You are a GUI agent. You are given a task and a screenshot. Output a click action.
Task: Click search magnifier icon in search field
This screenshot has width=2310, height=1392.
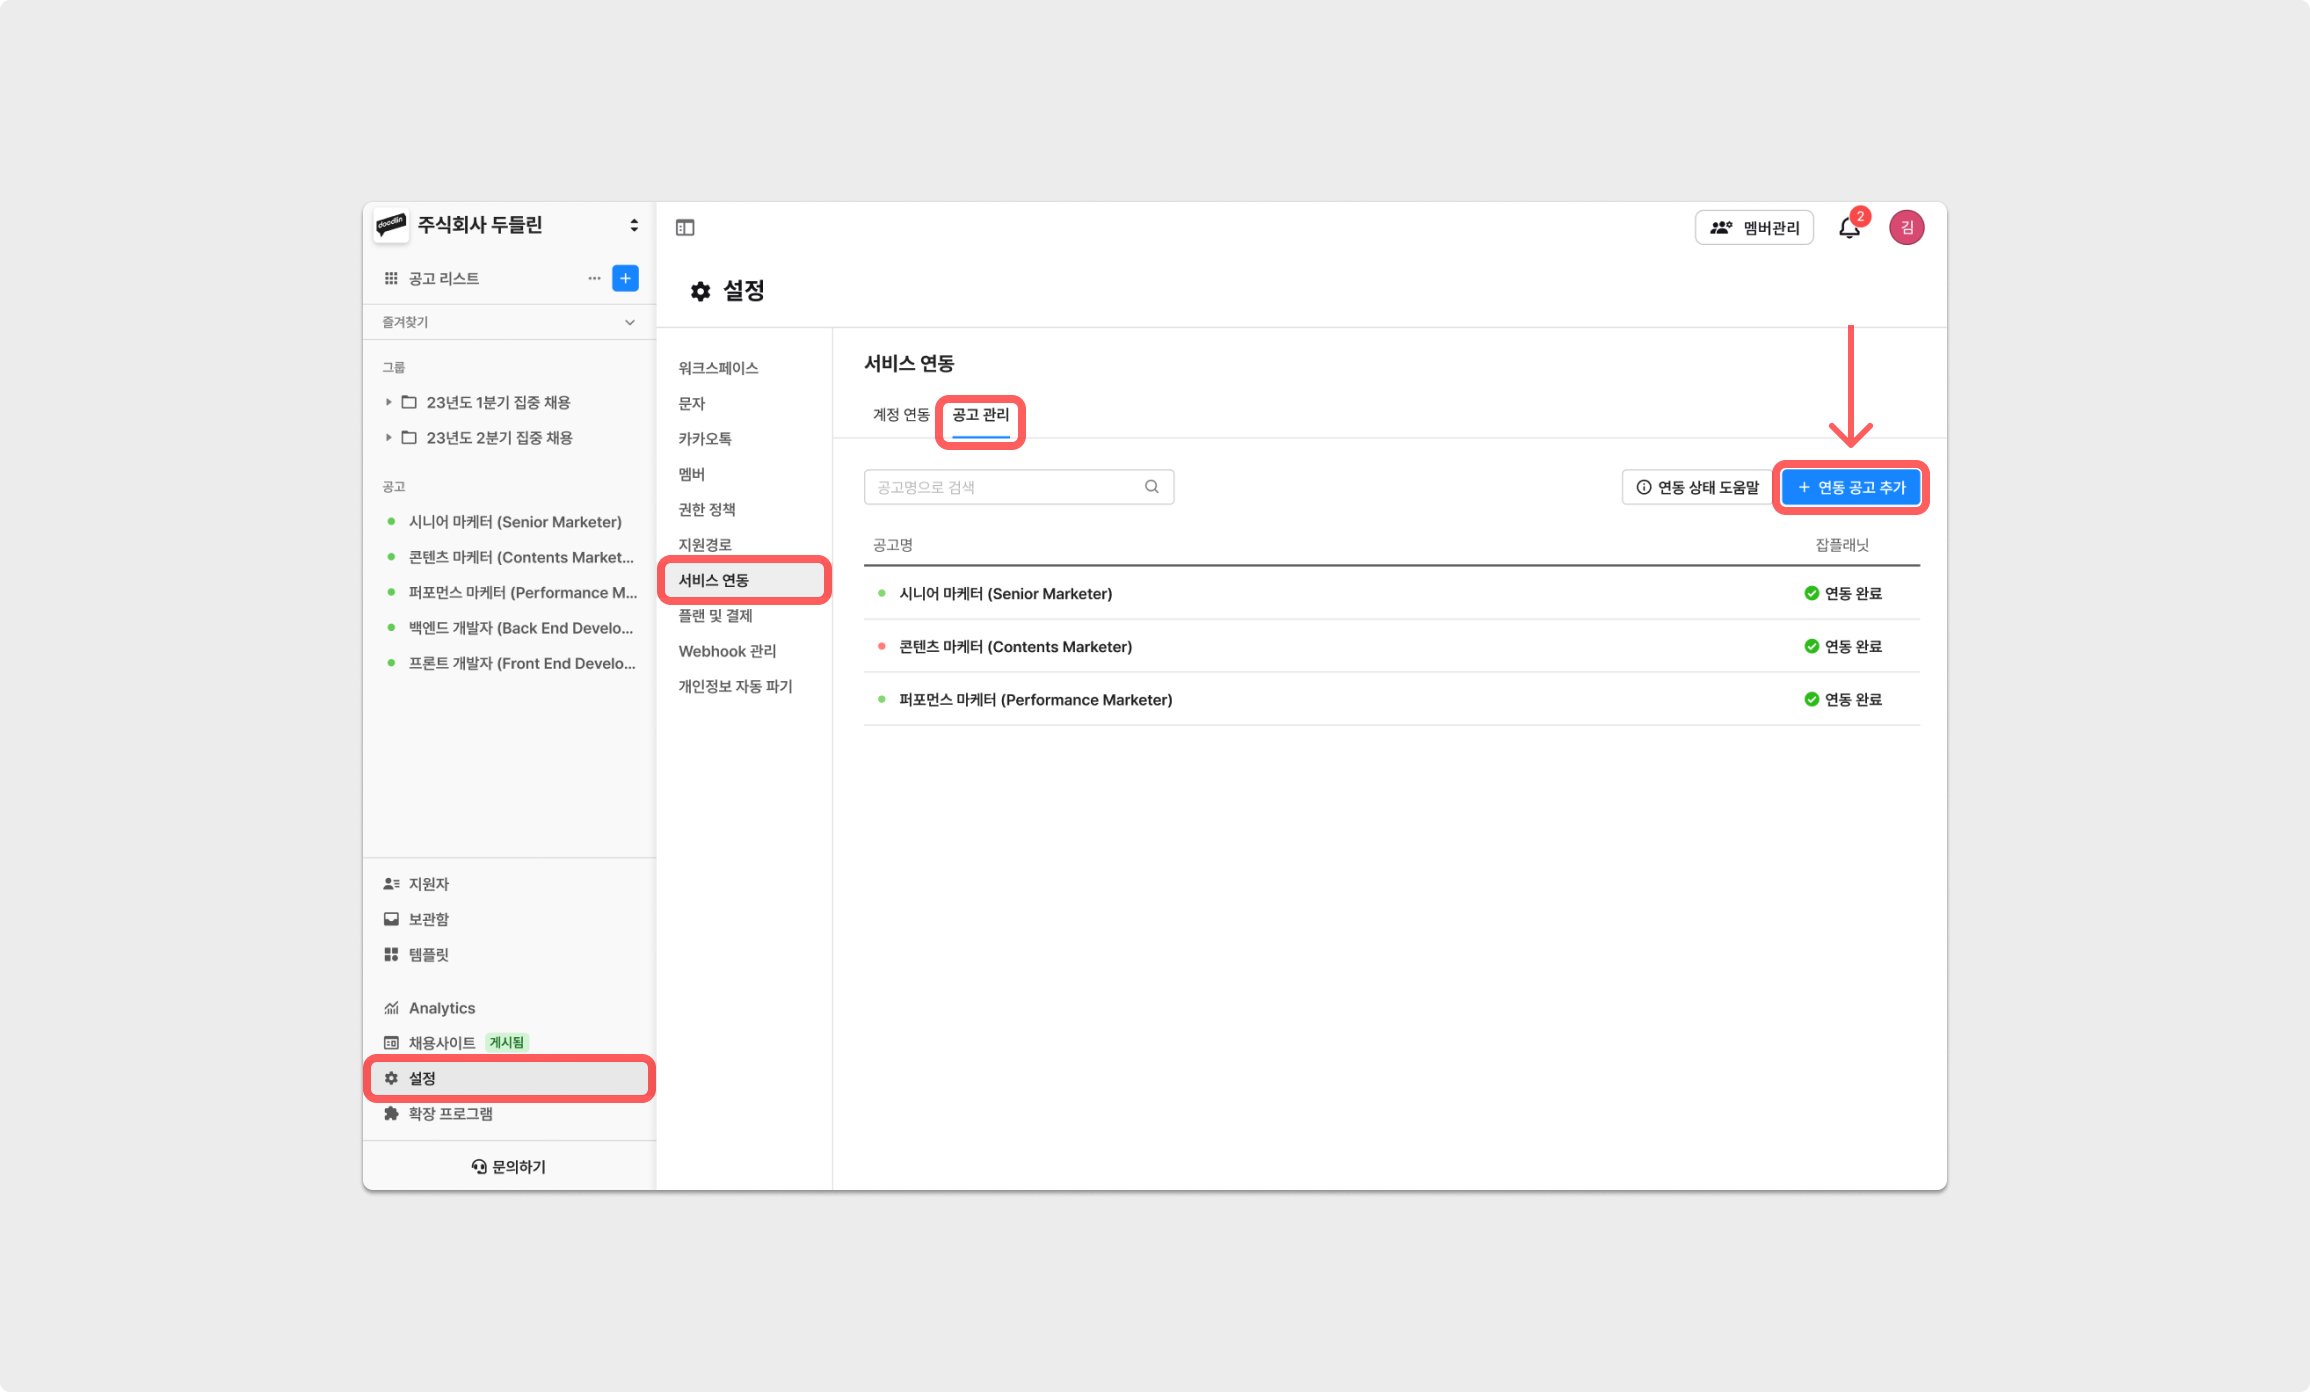click(1152, 487)
